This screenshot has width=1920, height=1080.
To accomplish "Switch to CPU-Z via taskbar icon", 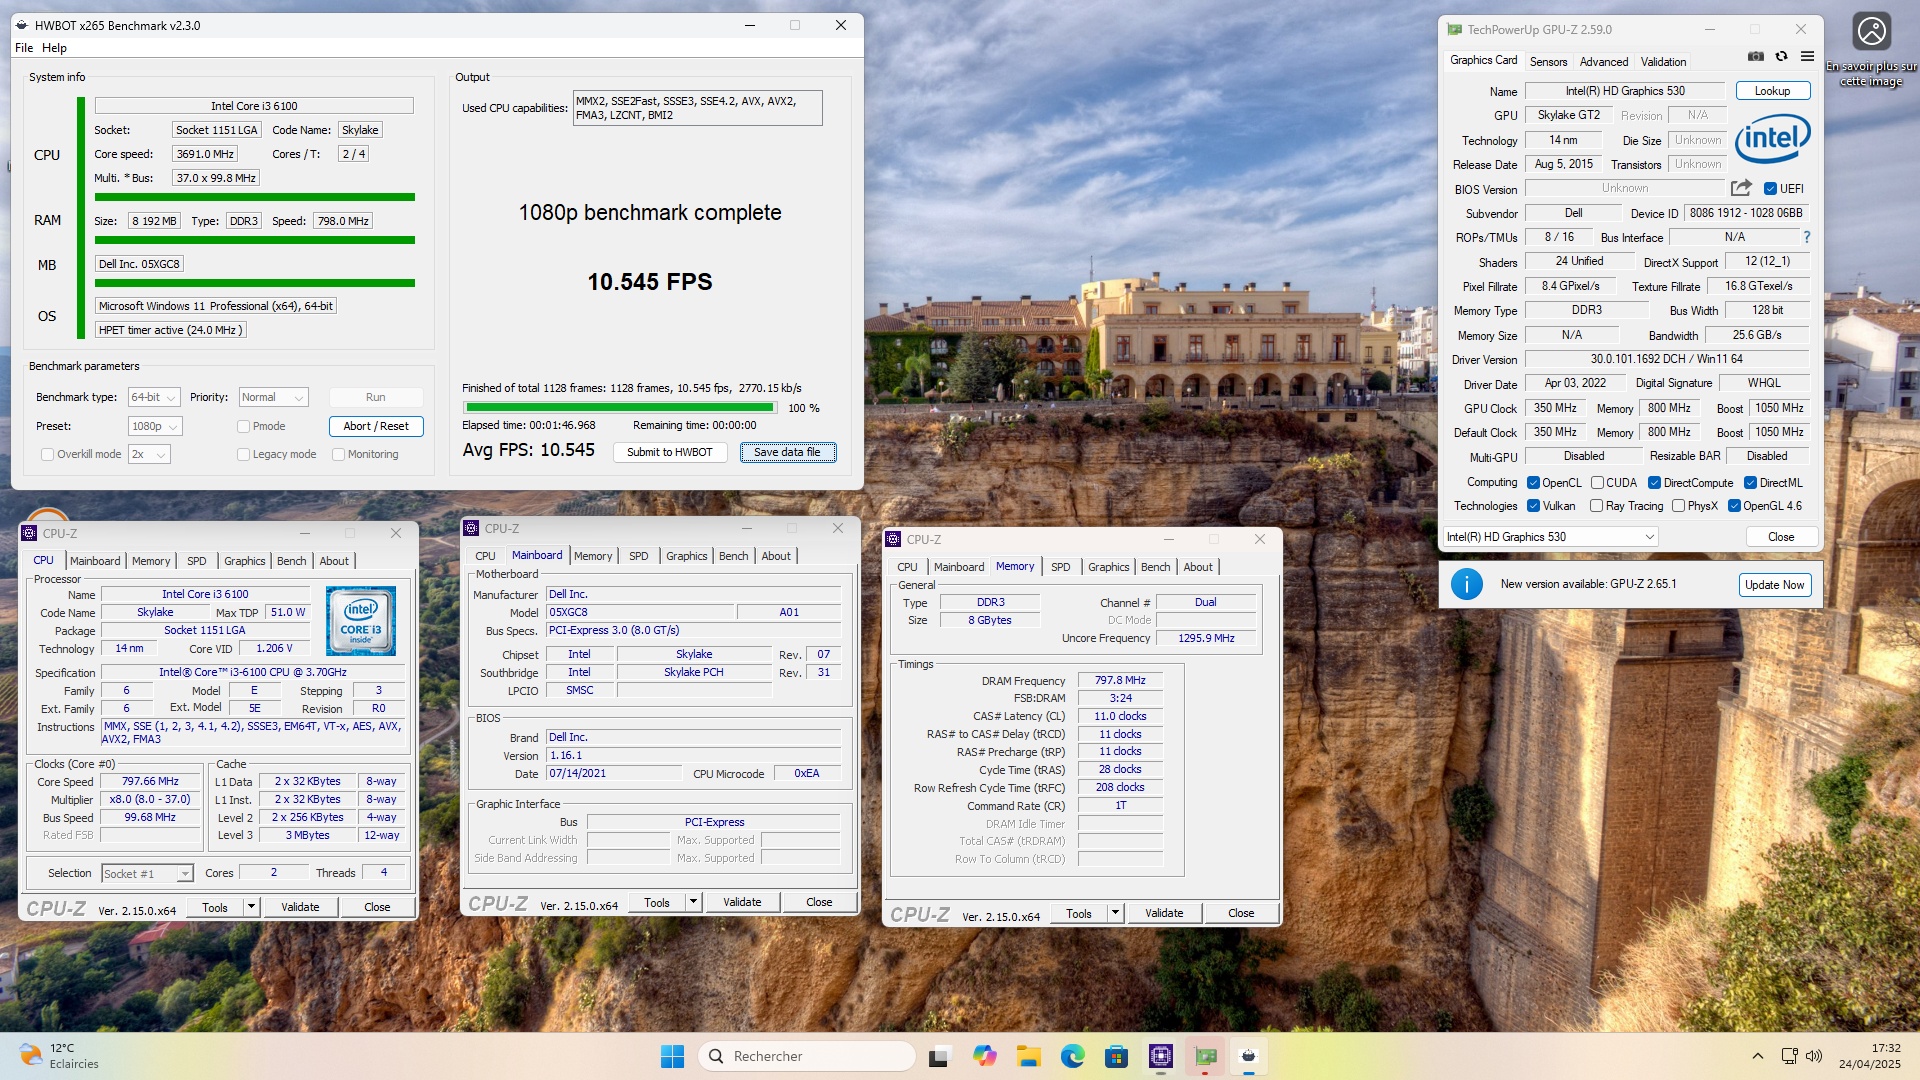I will click(x=1160, y=1056).
